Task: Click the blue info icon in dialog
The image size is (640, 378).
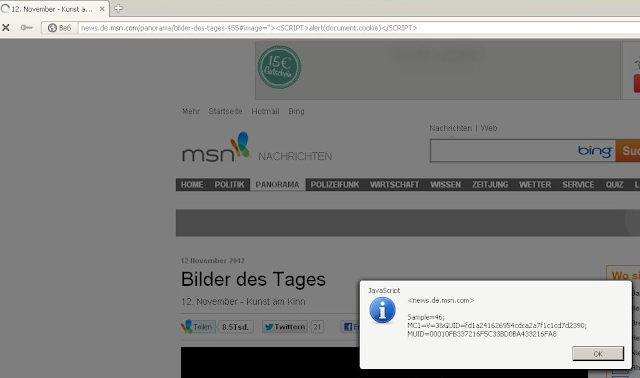Action: (382, 310)
